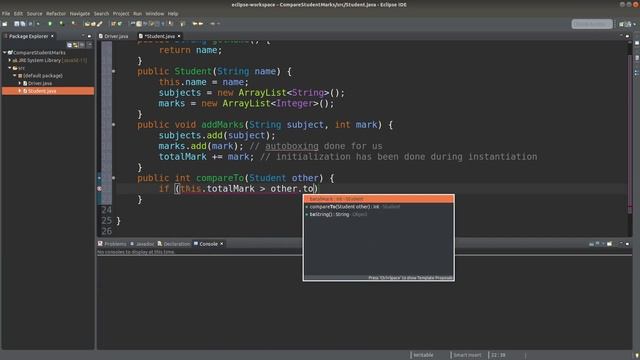Select the toString() autocomplete proposal
Screen dimensions: 640x360
(379, 214)
